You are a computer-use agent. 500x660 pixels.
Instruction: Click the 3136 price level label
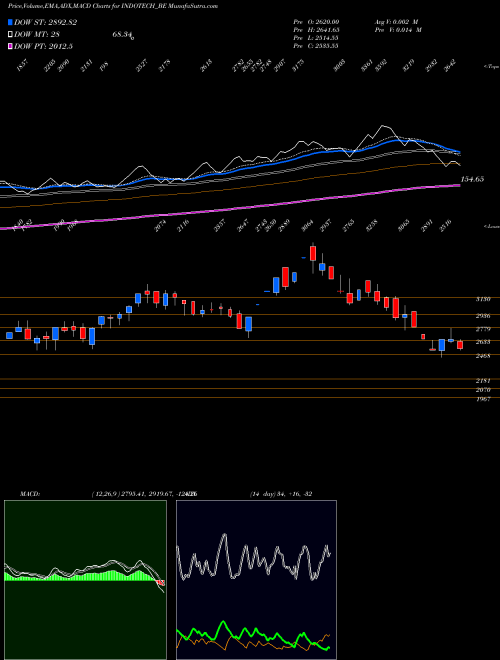click(483, 299)
